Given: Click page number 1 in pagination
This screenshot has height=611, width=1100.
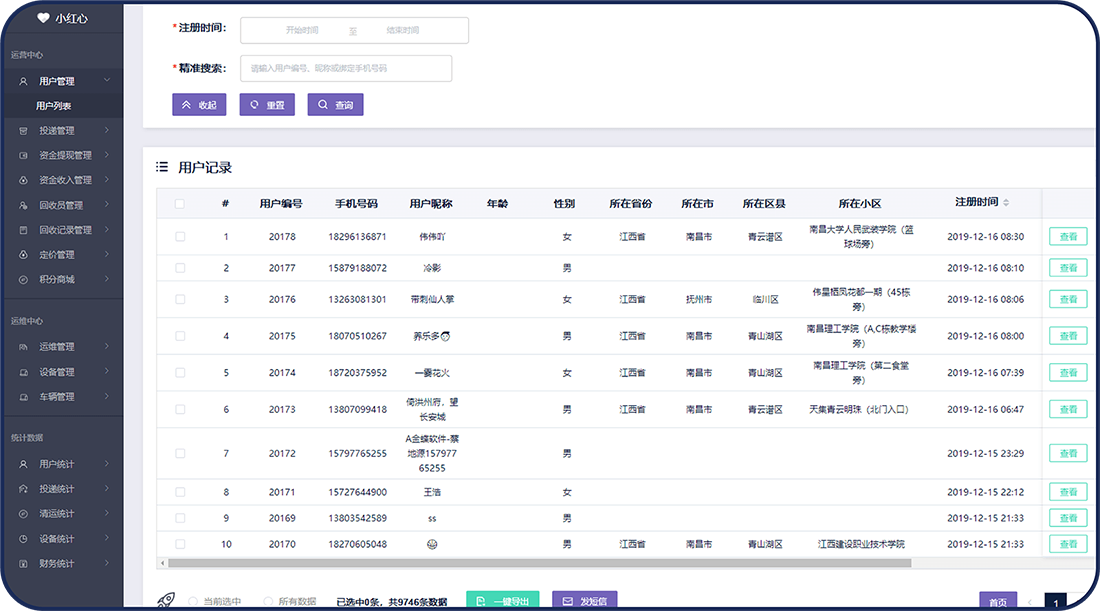Looking at the screenshot, I should 1056,602.
